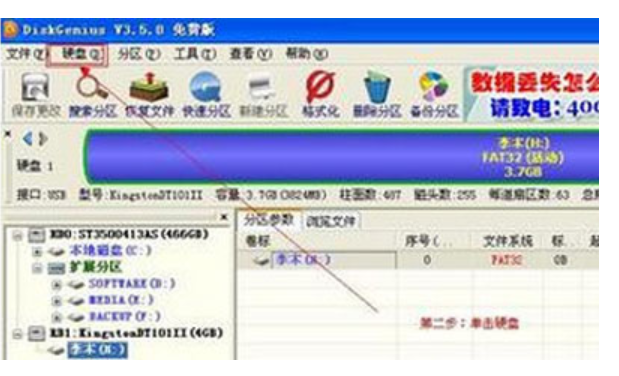Click the 删除分区 delete partition trash icon
Image resolution: width=619 pixels, height=376 pixels.
point(377,87)
